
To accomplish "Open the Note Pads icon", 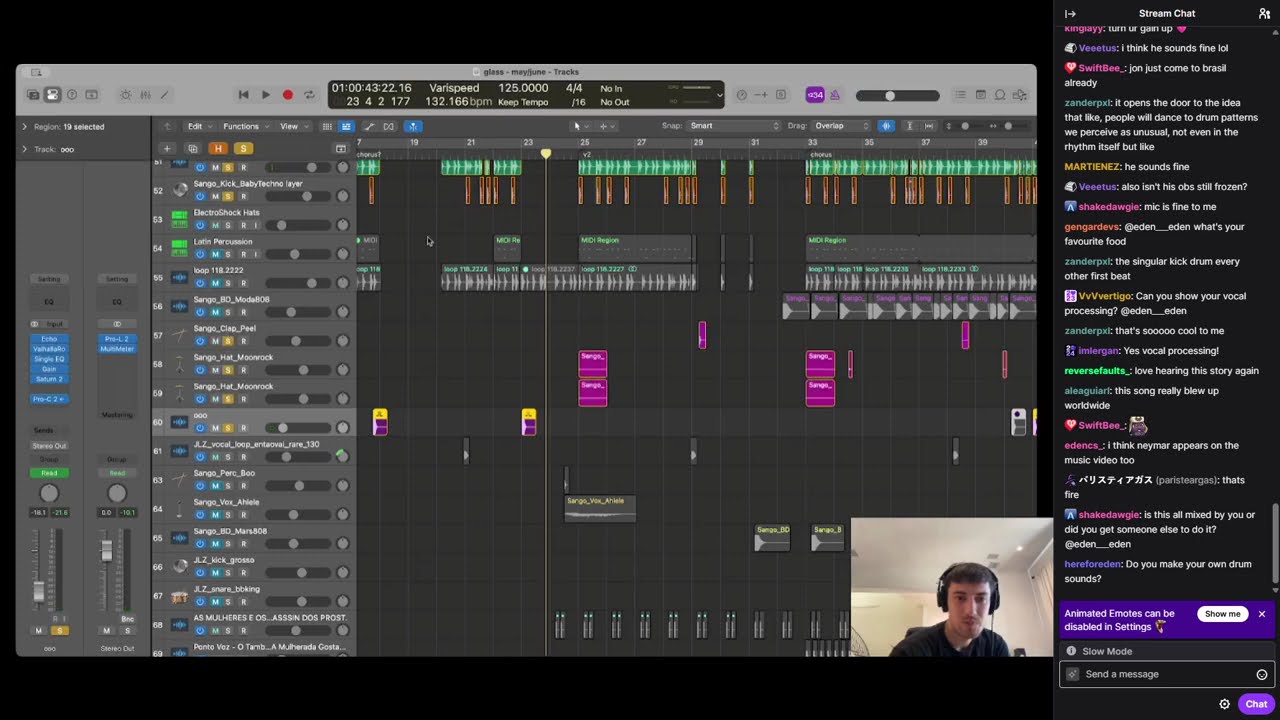I will coord(981,95).
